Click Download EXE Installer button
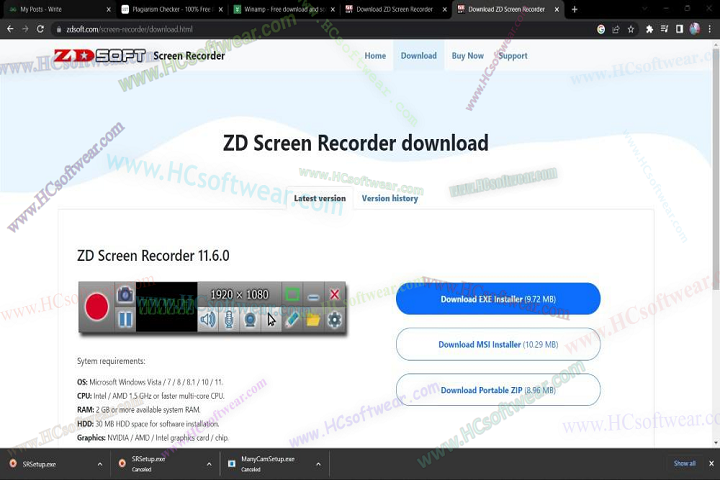Image resolution: width=720 pixels, height=480 pixels. tap(498, 299)
